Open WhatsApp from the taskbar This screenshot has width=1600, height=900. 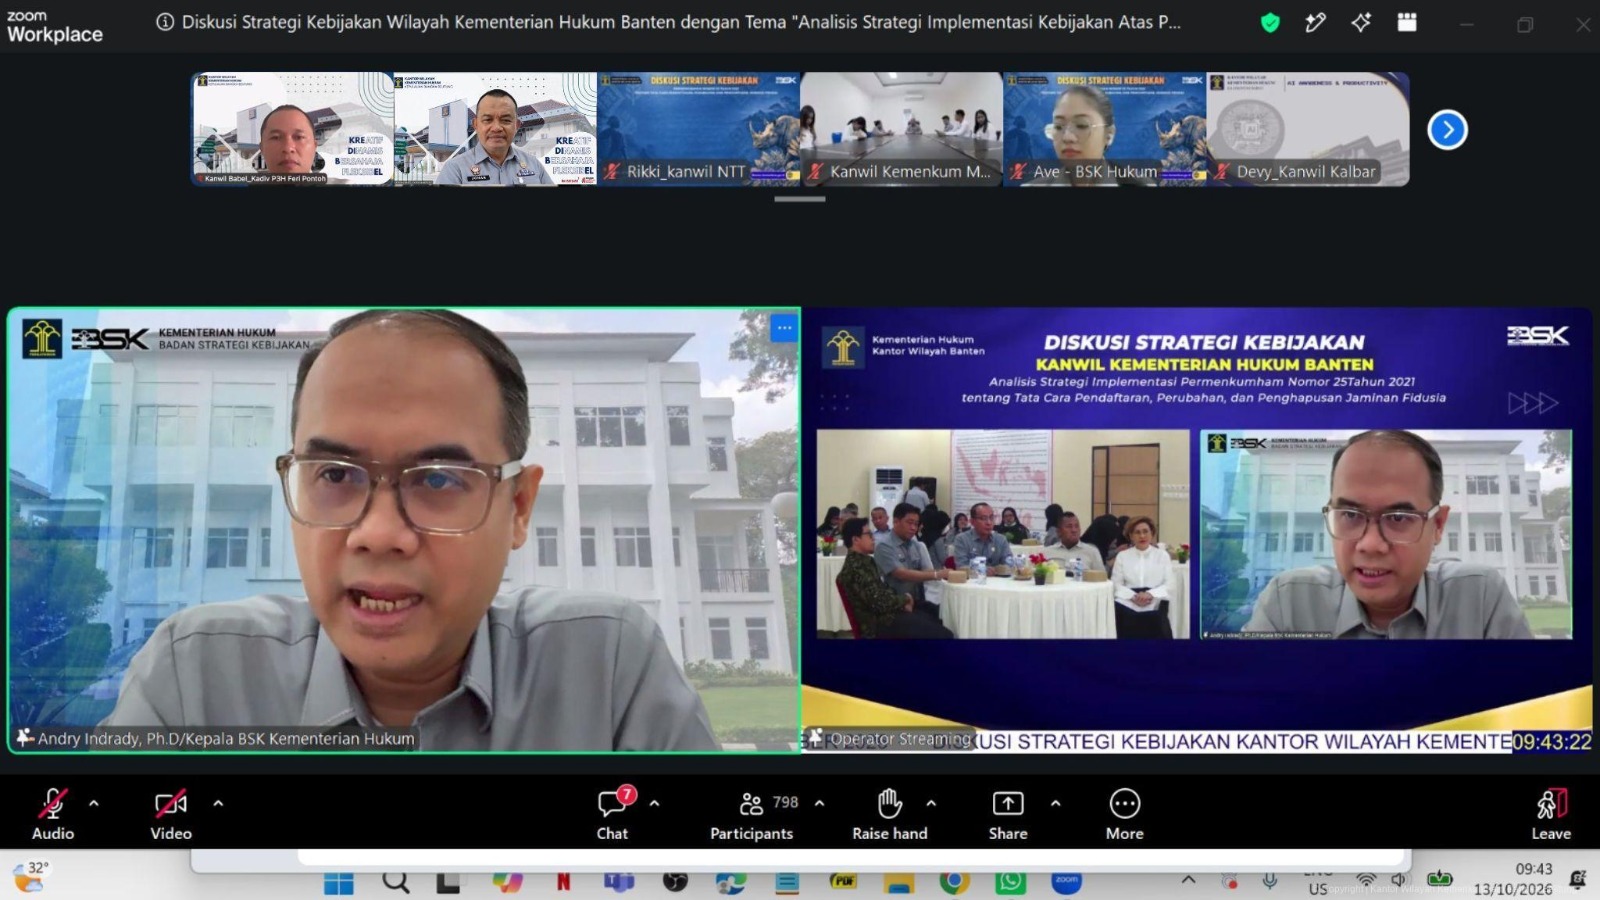point(1010,882)
